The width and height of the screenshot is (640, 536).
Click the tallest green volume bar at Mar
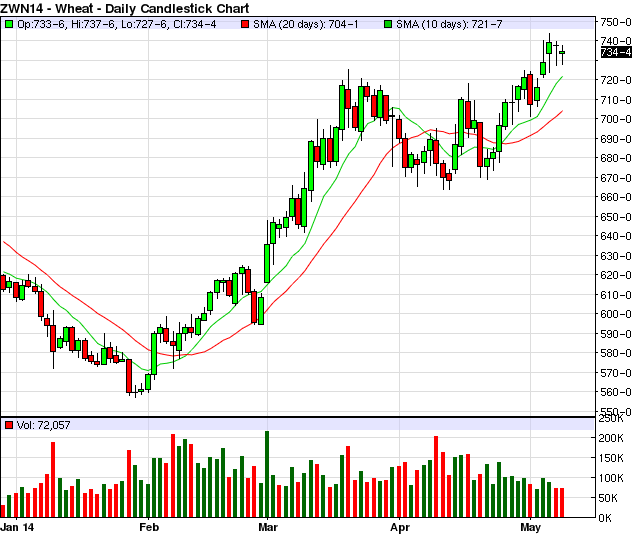pos(267,474)
